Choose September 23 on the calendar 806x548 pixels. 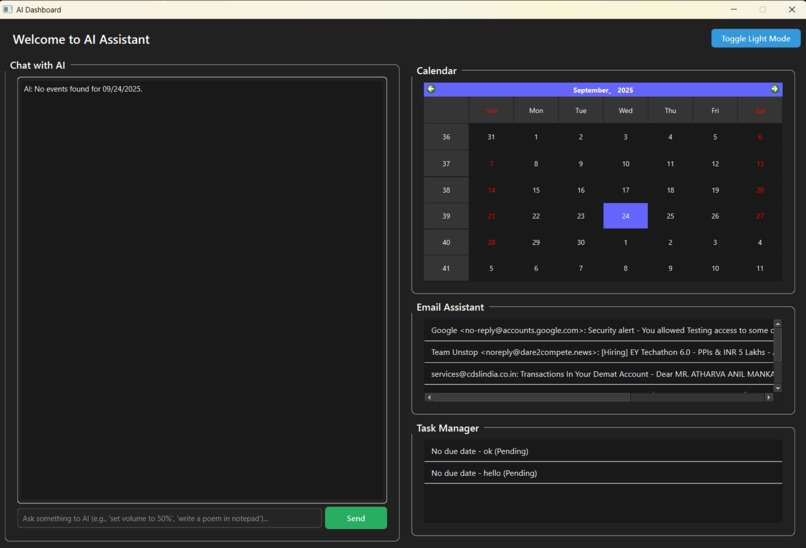581,216
